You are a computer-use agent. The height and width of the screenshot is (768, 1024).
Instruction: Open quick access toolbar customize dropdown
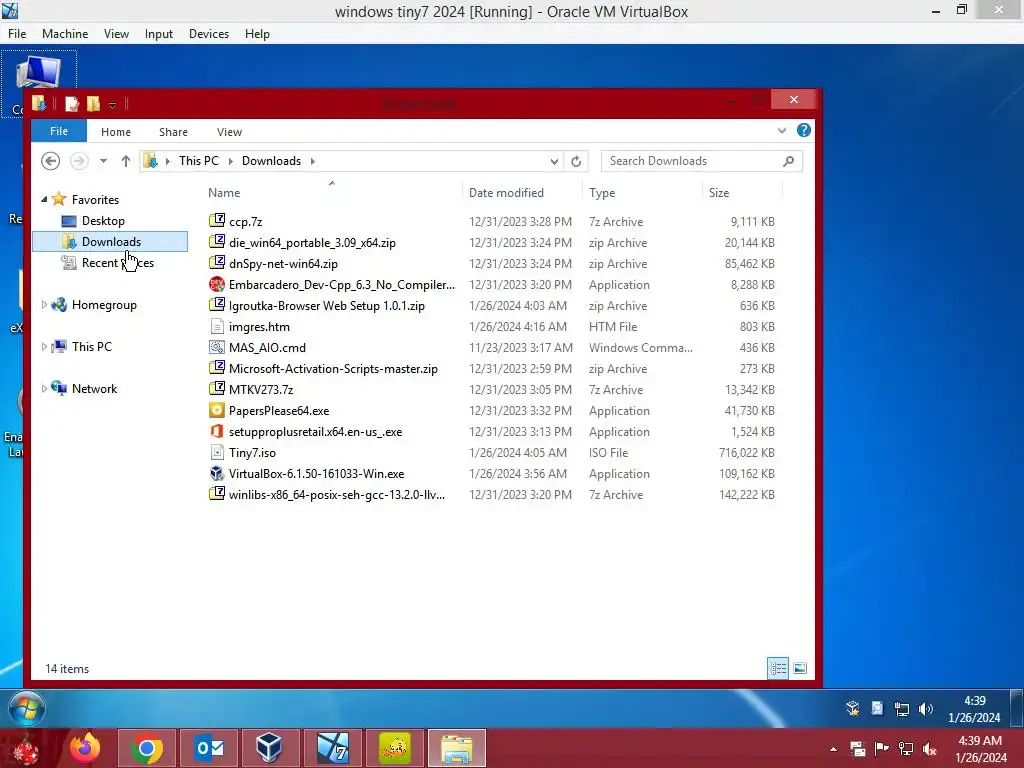(112, 104)
